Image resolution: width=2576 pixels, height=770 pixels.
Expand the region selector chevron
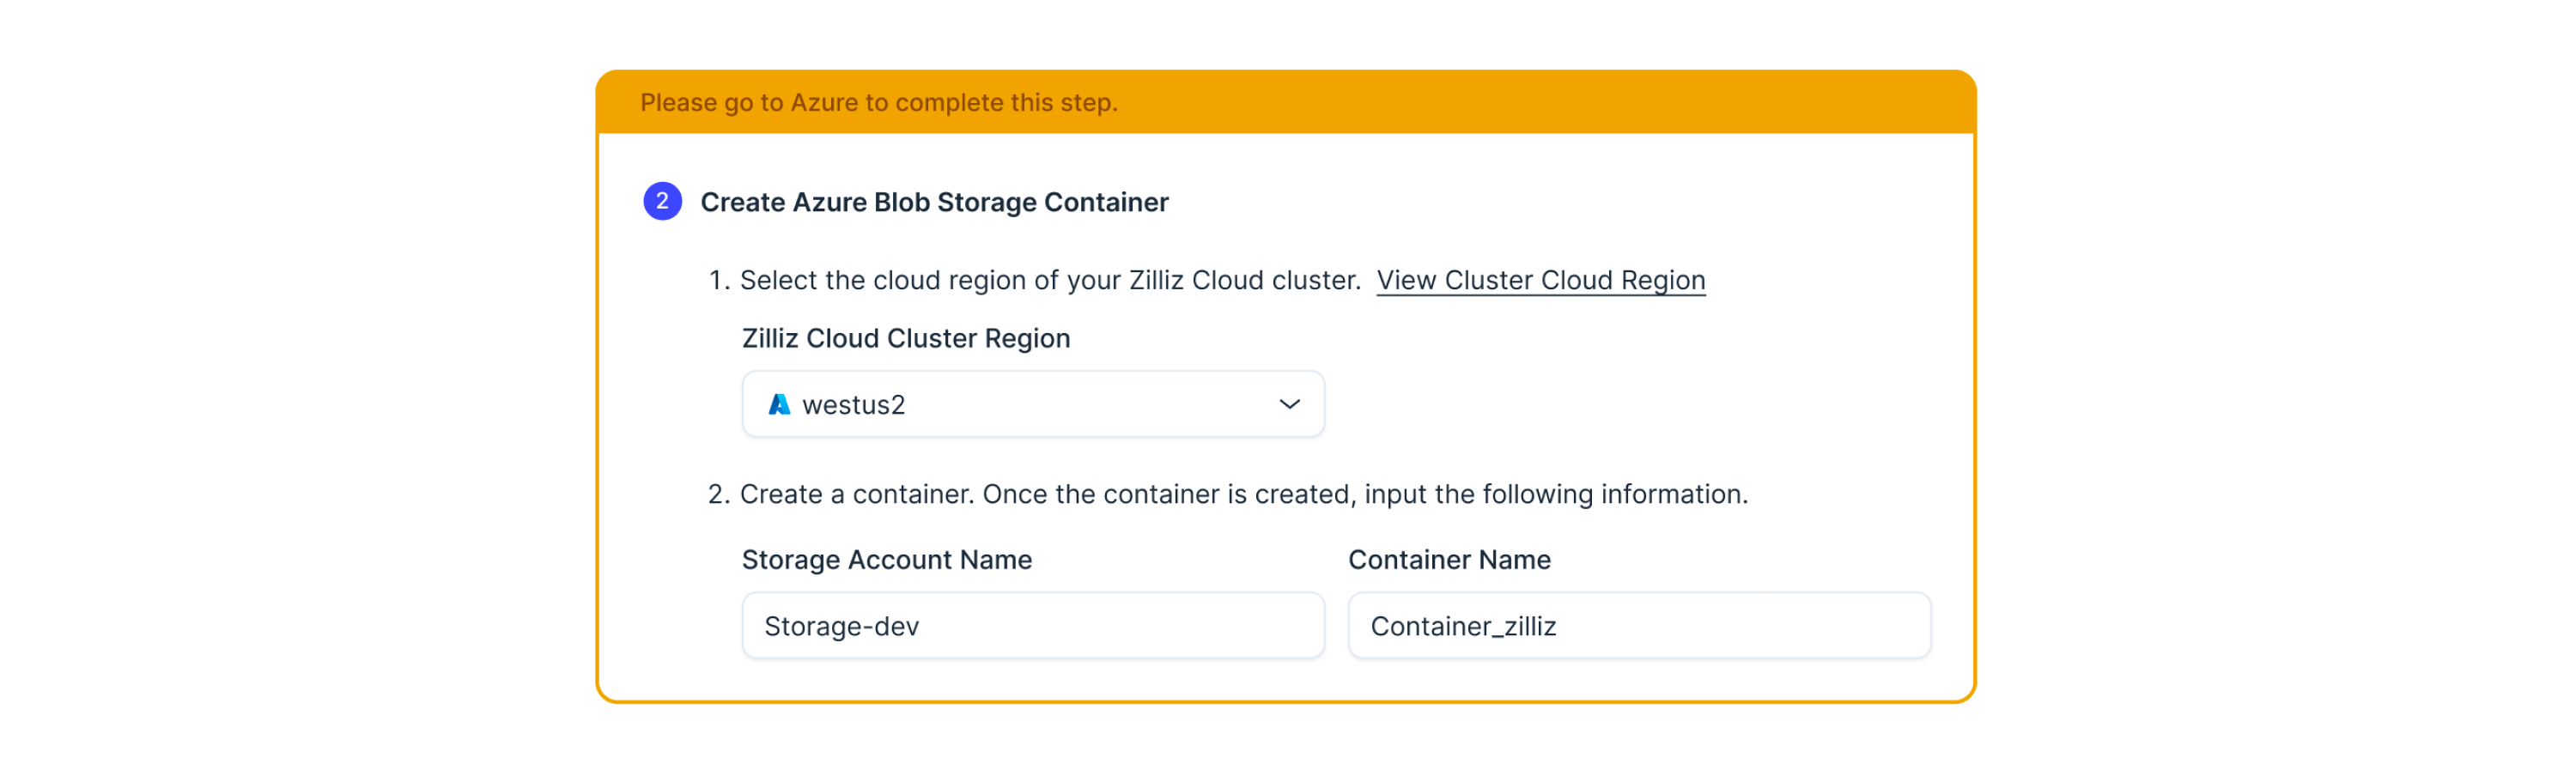(x=1289, y=404)
